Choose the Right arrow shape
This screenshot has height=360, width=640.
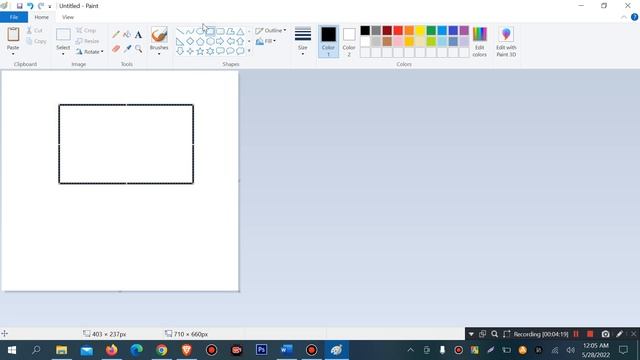(220, 41)
